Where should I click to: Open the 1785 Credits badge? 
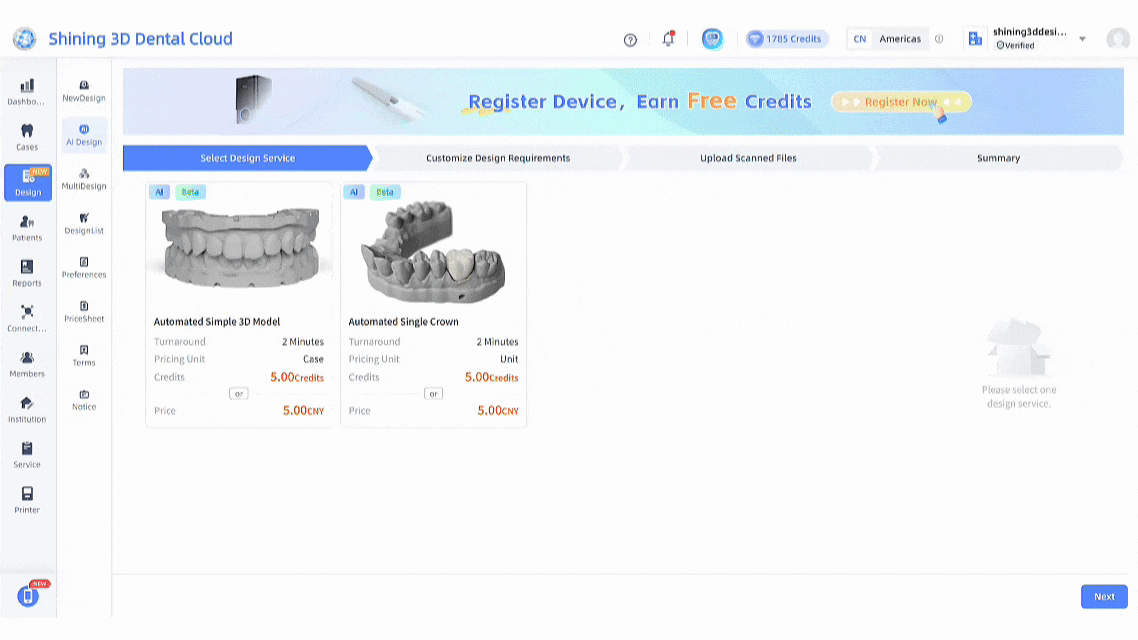(x=787, y=39)
